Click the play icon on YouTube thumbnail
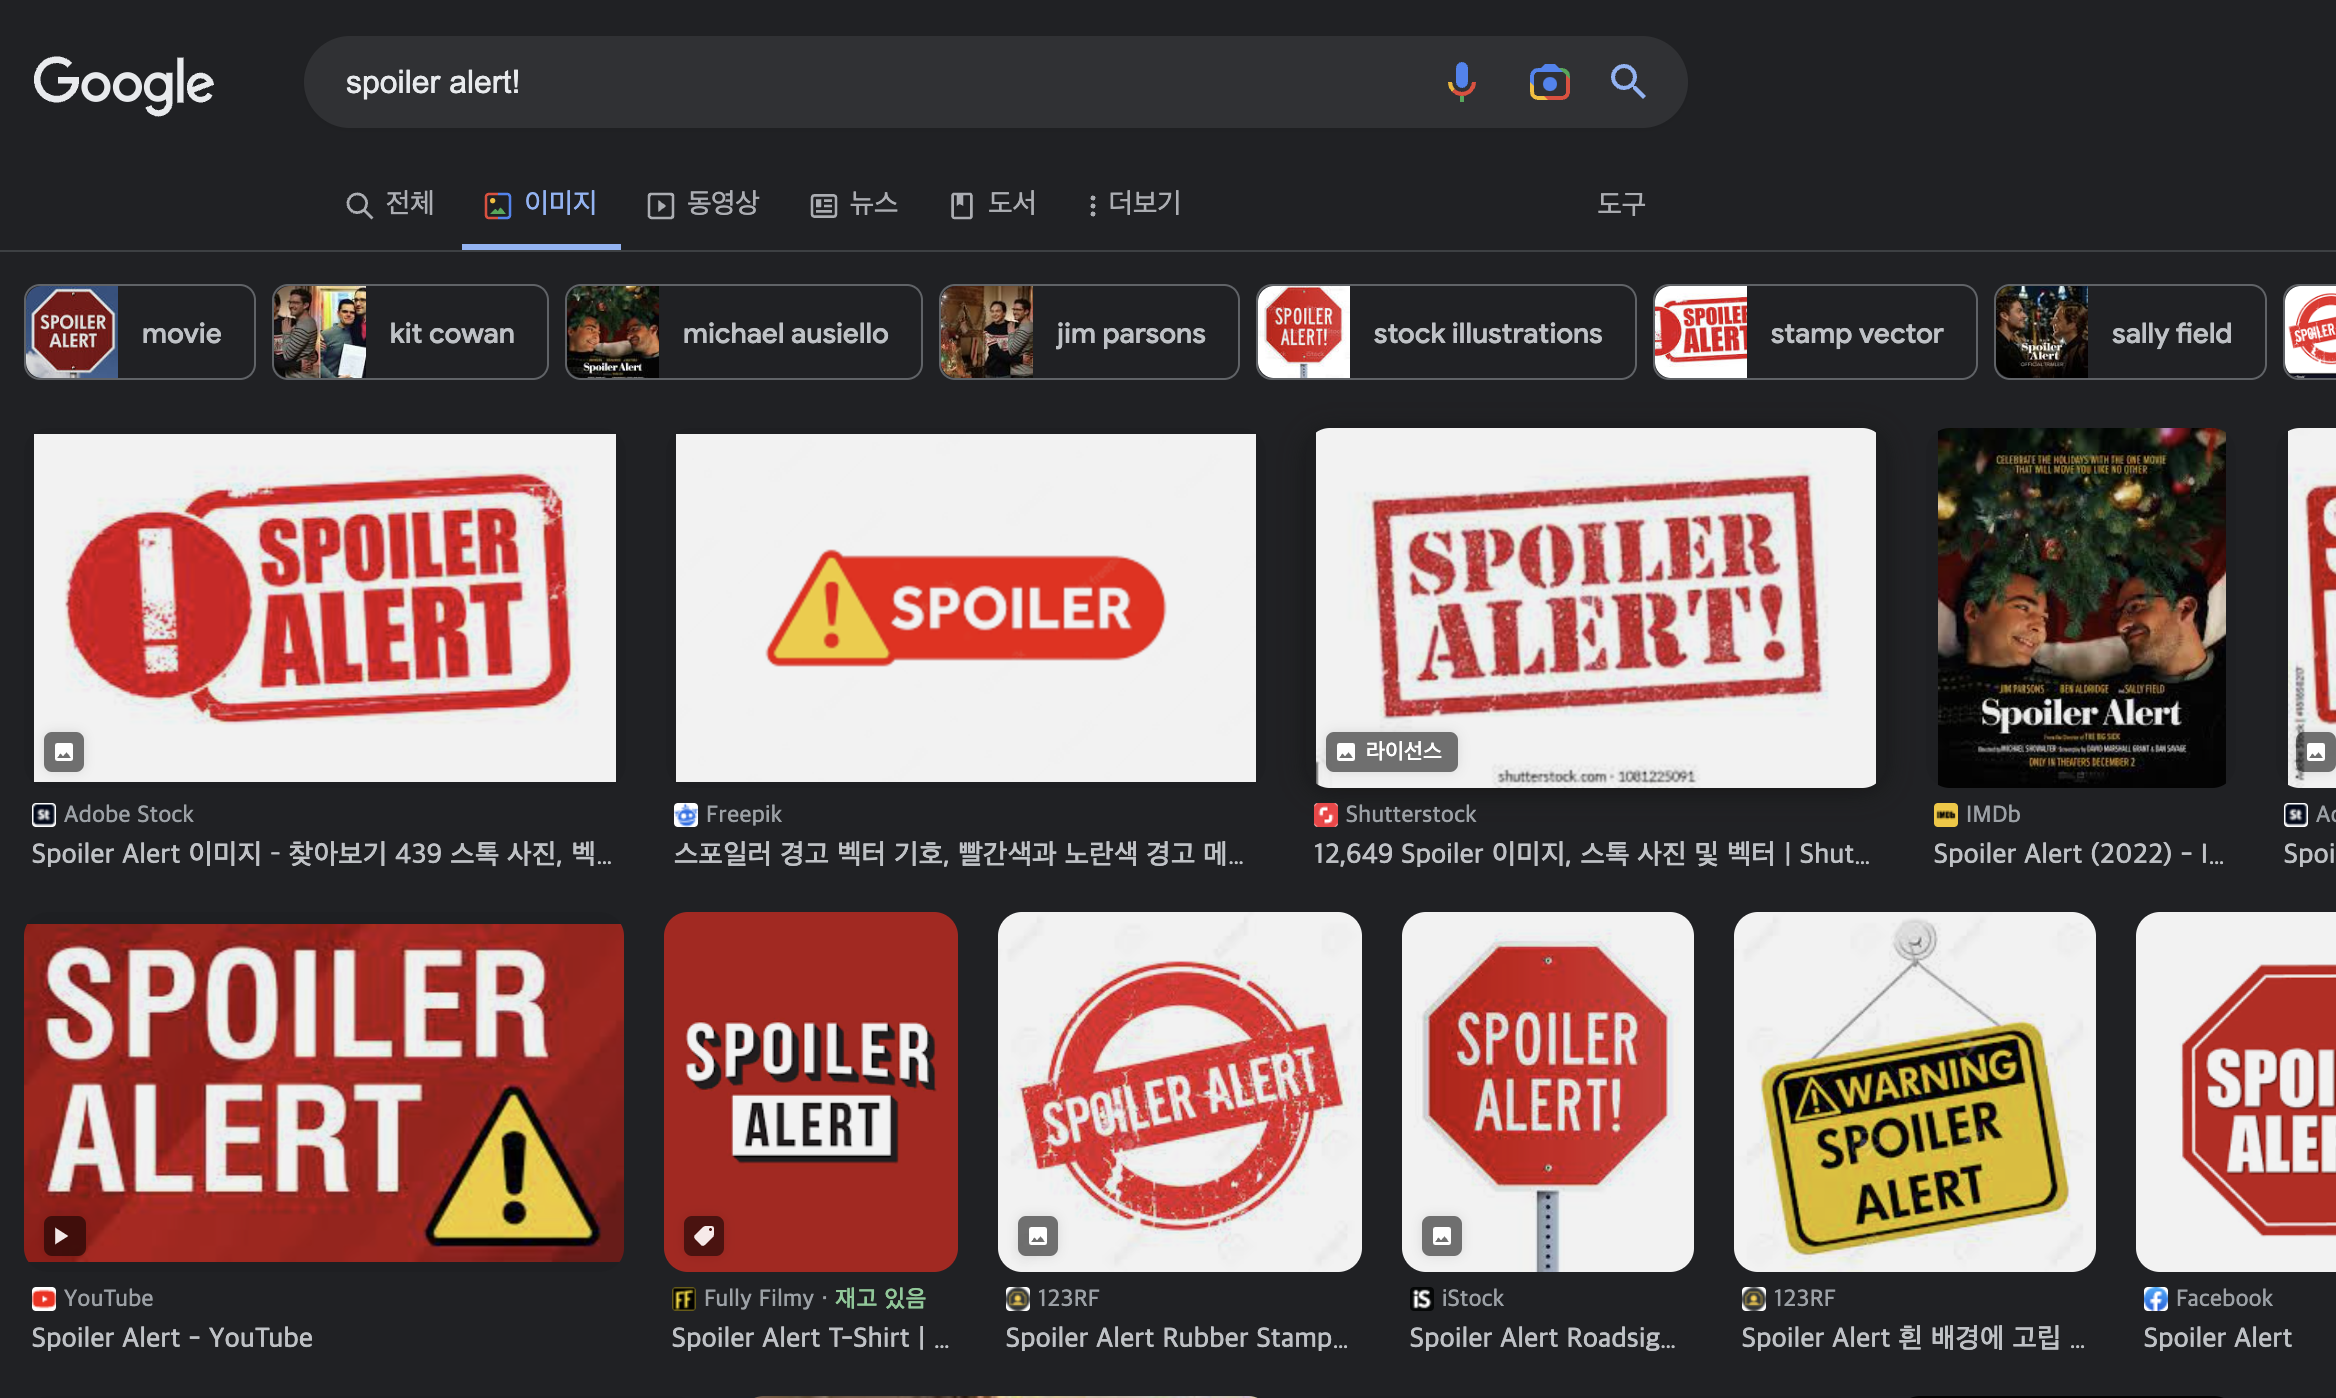Image resolution: width=2336 pixels, height=1398 pixels. (x=63, y=1236)
